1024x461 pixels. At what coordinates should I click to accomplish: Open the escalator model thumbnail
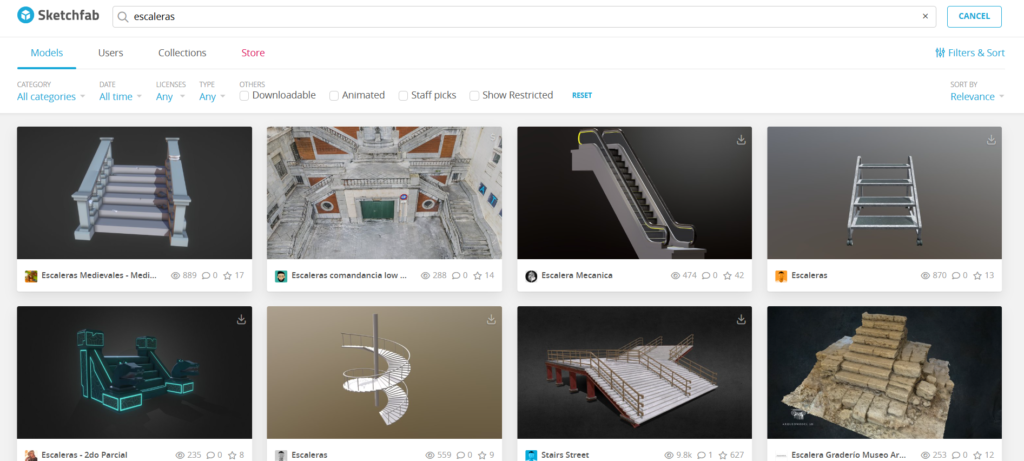pyautogui.click(x=634, y=193)
